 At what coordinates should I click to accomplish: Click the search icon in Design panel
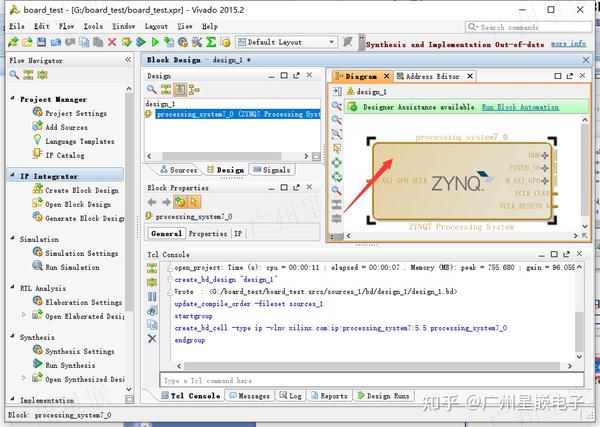click(152, 89)
